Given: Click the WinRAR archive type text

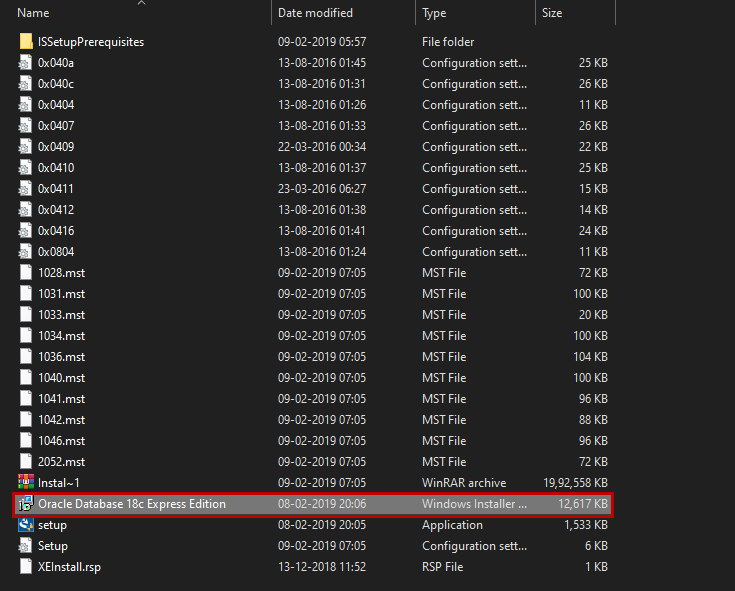Looking at the screenshot, I should point(464,483).
